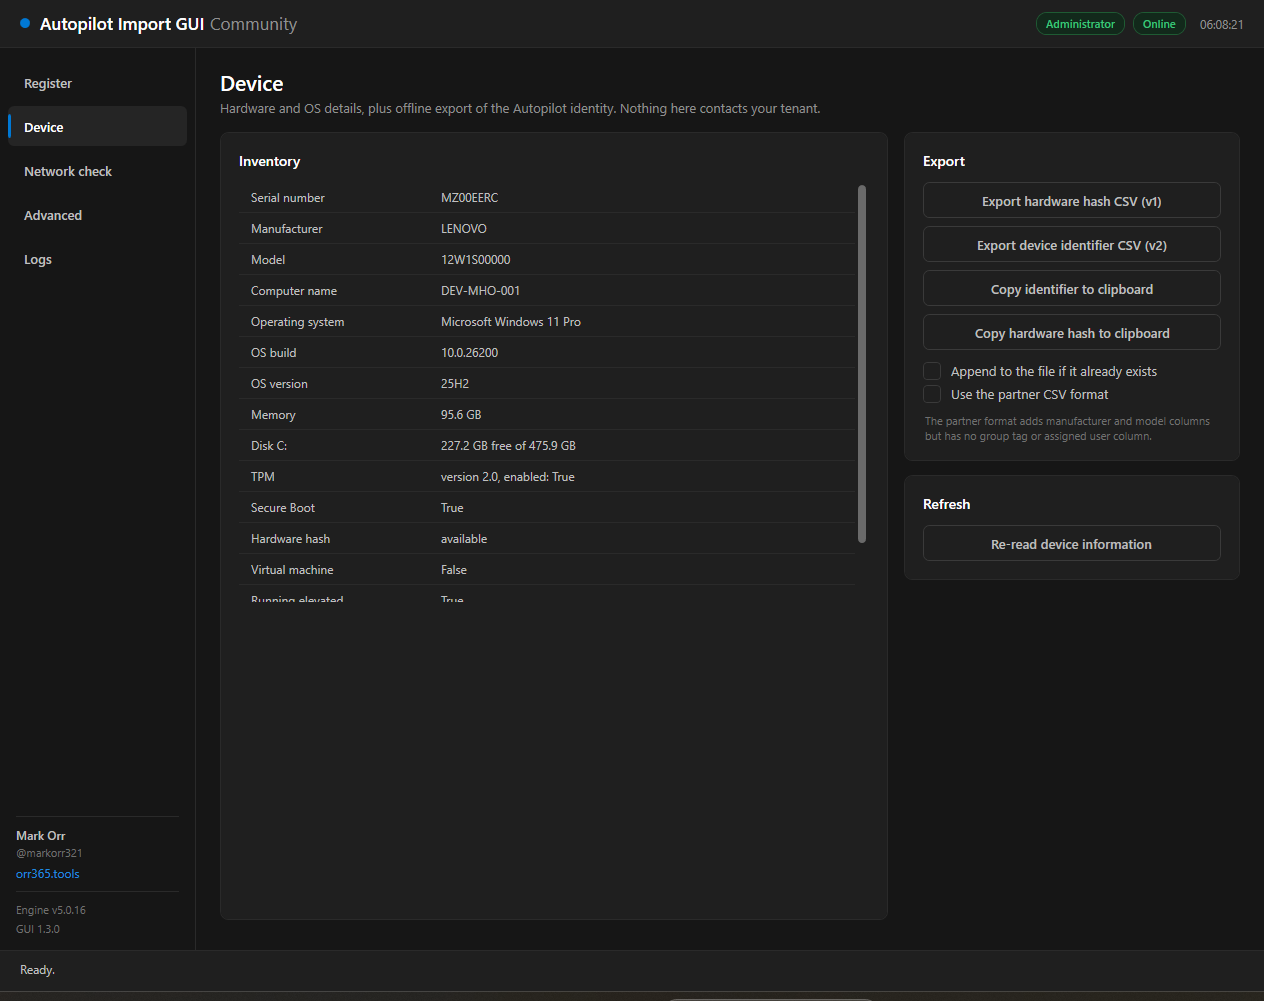This screenshot has width=1264, height=1001.
Task: Click the blue status dot beside the app title
Action: tap(25, 23)
